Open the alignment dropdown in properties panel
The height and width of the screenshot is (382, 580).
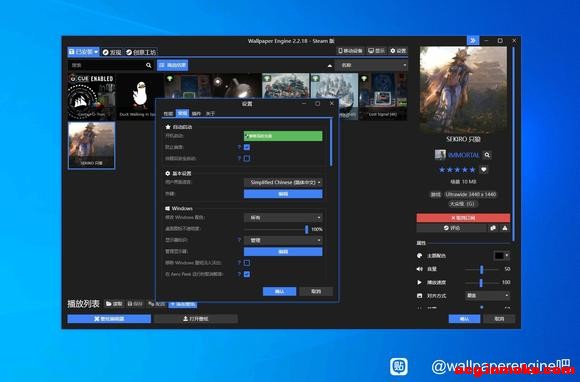tap(487, 295)
